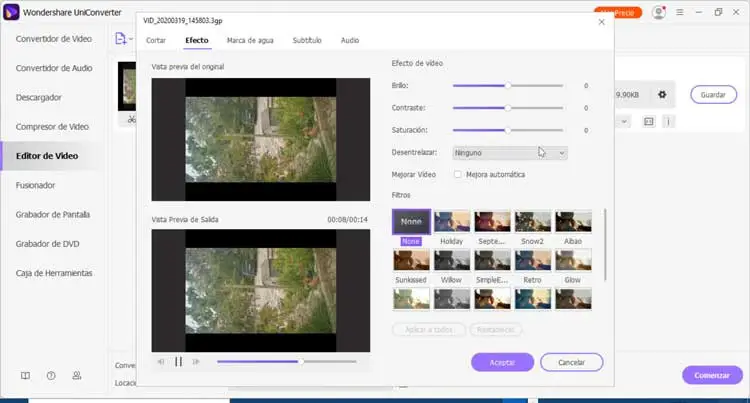Click the help question mark icon
Screen dimensions: 750x403
pyautogui.click(x=51, y=376)
